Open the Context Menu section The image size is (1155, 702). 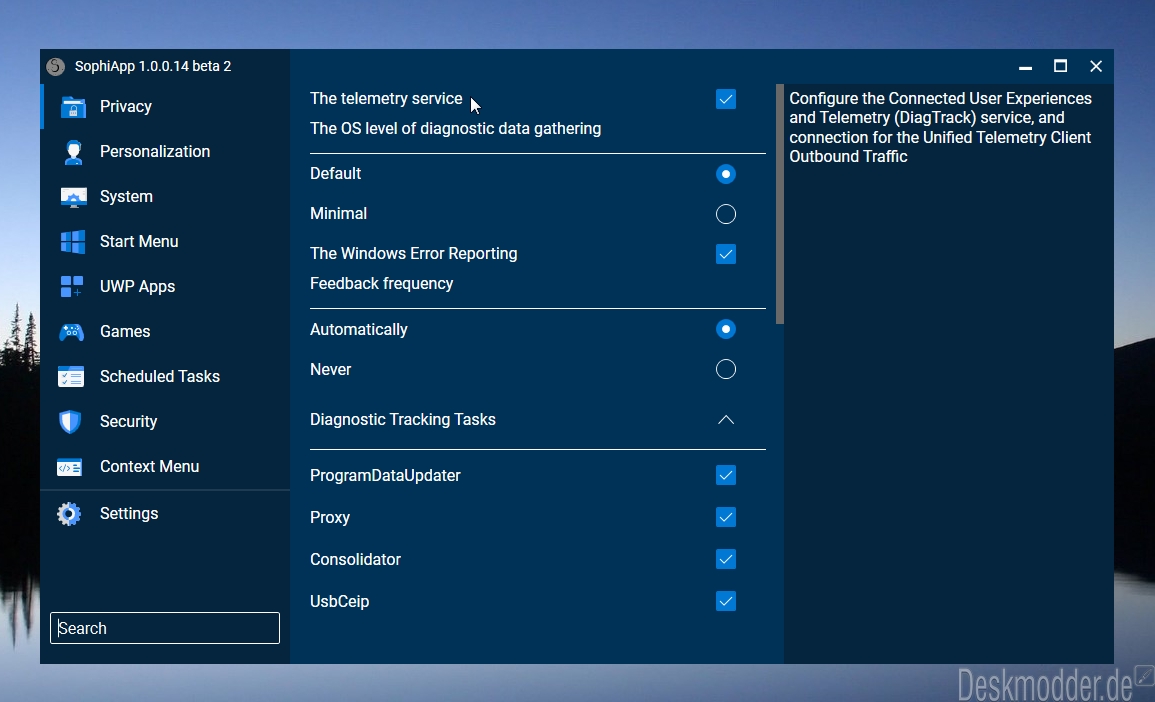165,466
